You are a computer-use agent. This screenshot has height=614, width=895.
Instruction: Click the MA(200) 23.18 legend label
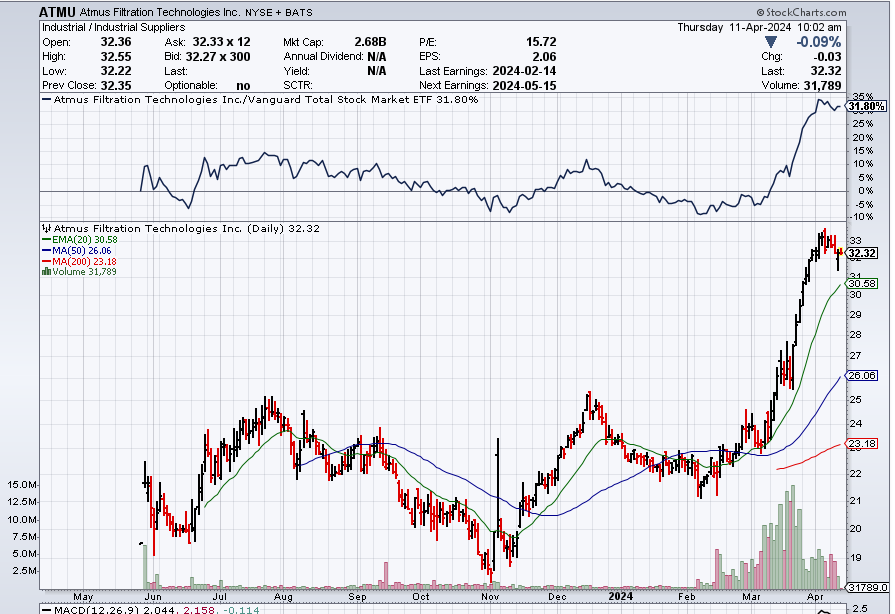tap(84, 261)
